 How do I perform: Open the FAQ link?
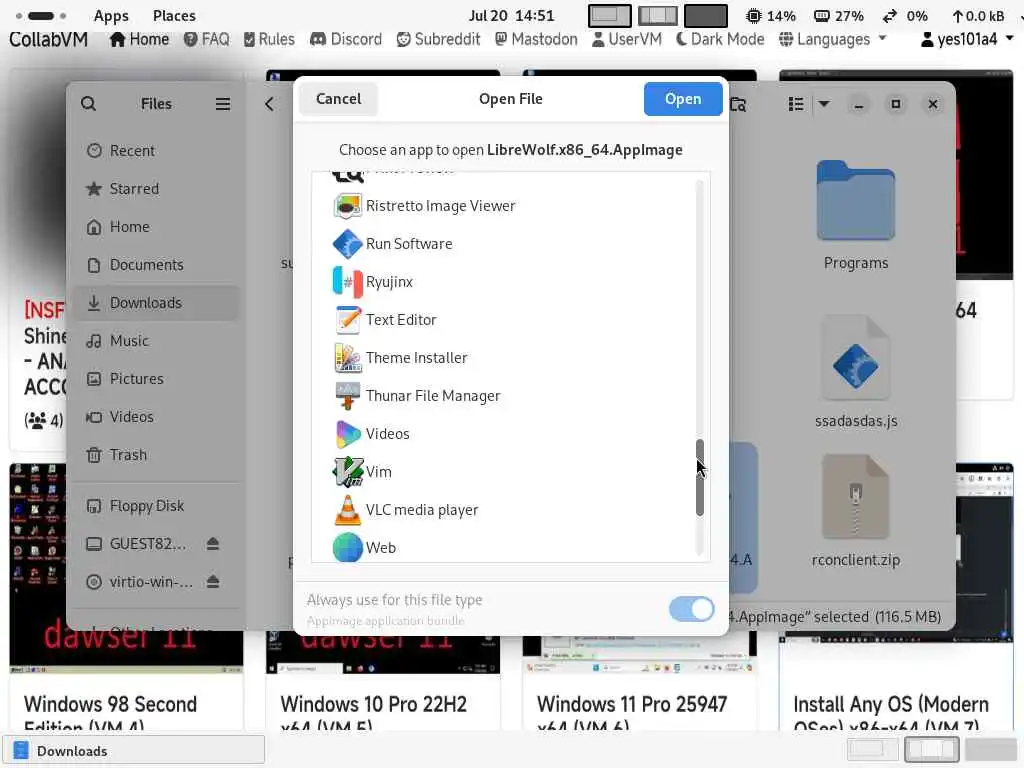[x=206, y=39]
